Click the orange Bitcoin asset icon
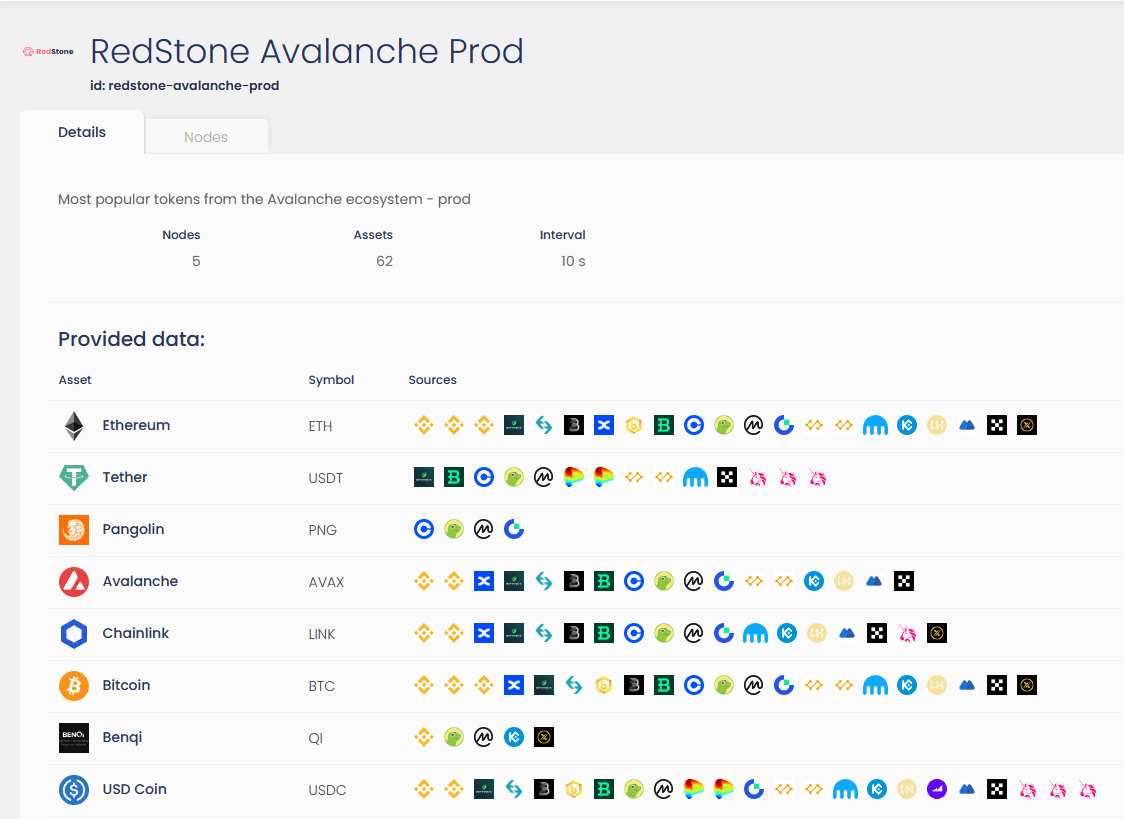This screenshot has width=1124, height=819. coord(74,686)
